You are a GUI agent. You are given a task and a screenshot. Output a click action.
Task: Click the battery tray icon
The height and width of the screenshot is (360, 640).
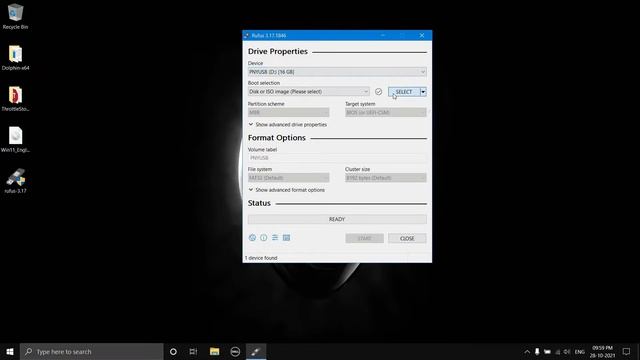click(x=547, y=352)
